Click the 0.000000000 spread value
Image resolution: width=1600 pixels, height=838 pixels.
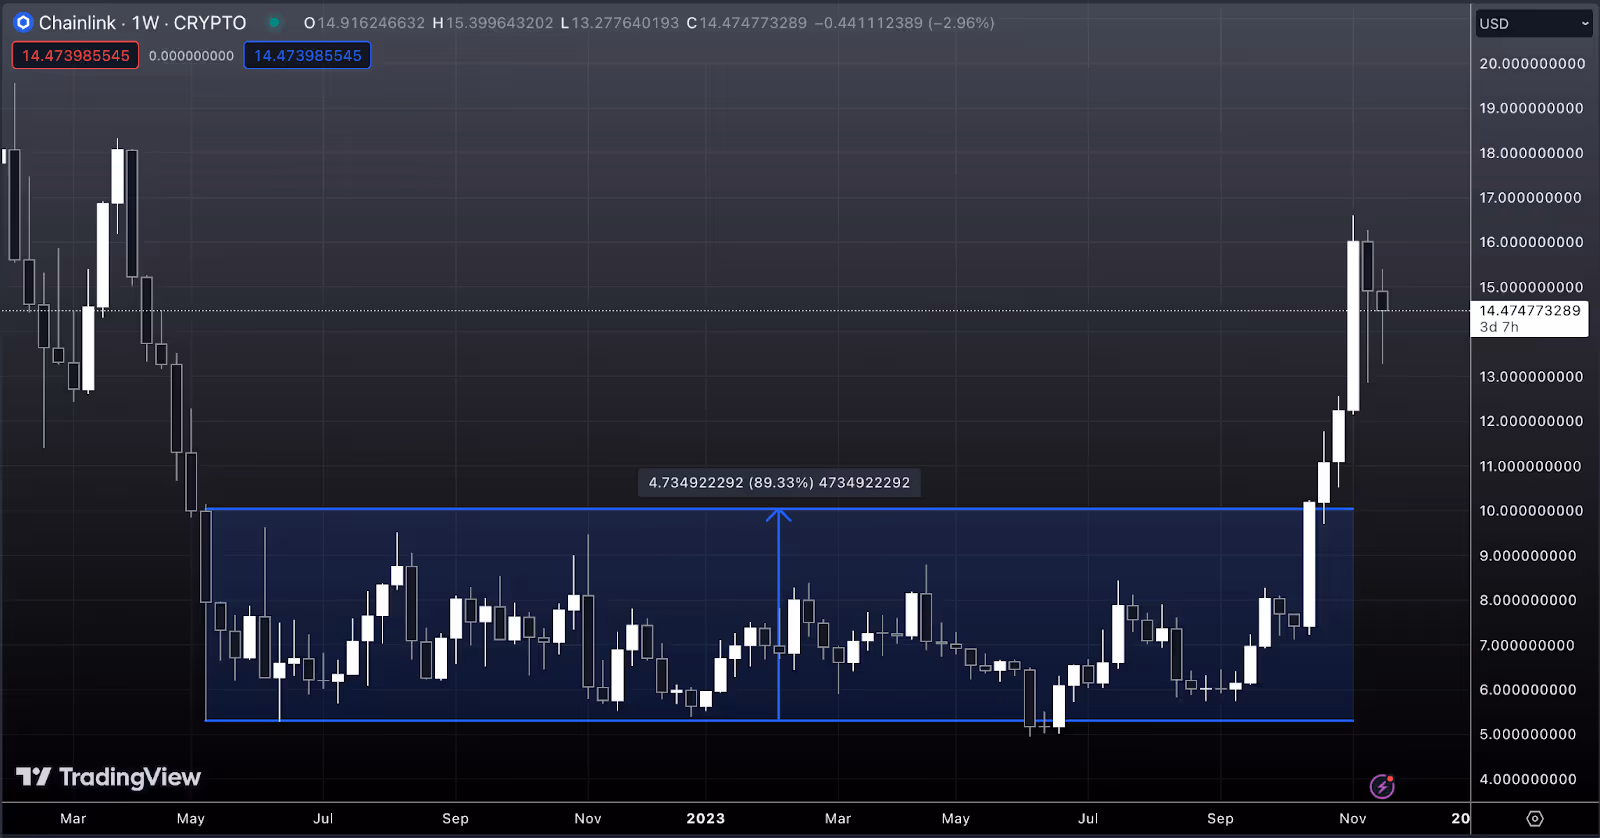(x=191, y=56)
